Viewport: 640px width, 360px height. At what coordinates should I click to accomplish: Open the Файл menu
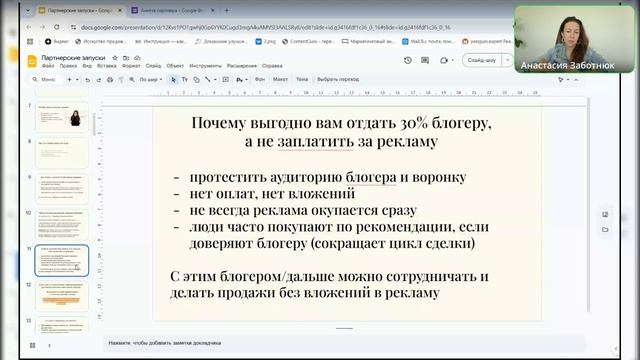coord(48,66)
